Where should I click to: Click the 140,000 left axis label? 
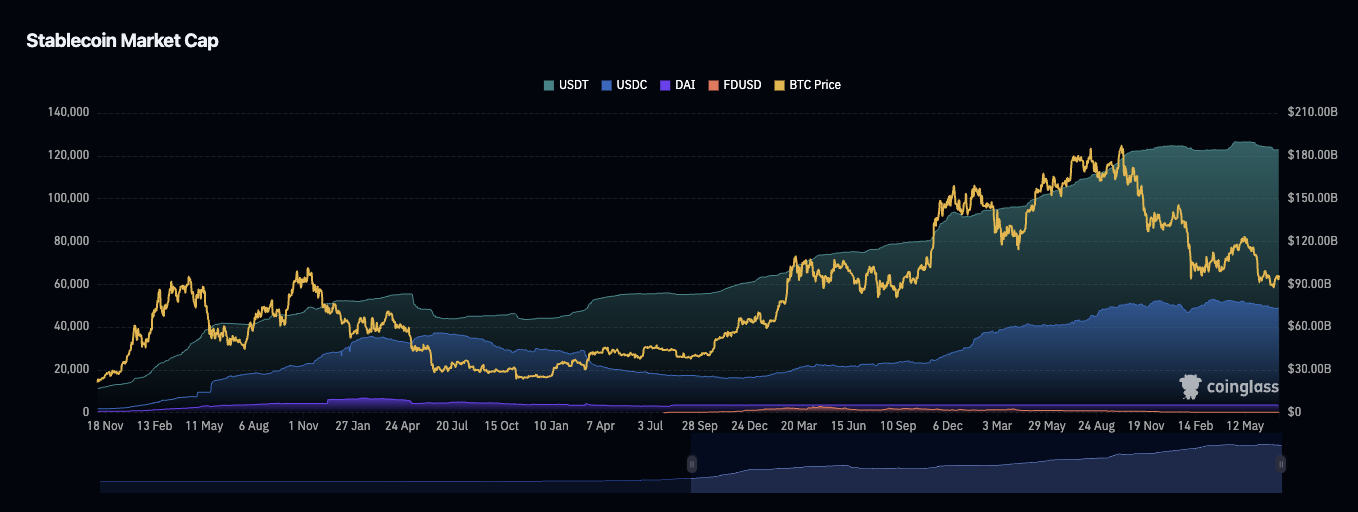pyautogui.click(x=68, y=112)
